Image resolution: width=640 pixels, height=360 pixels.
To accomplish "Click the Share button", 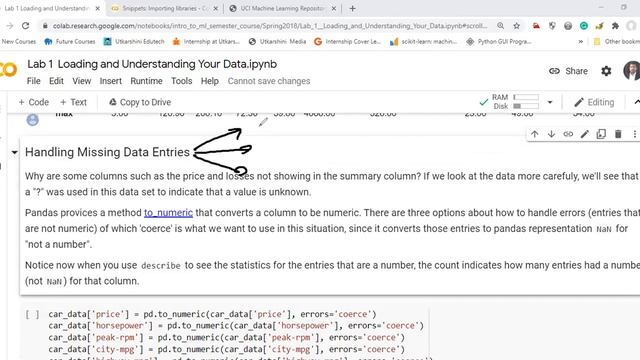I will click(x=569, y=71).
